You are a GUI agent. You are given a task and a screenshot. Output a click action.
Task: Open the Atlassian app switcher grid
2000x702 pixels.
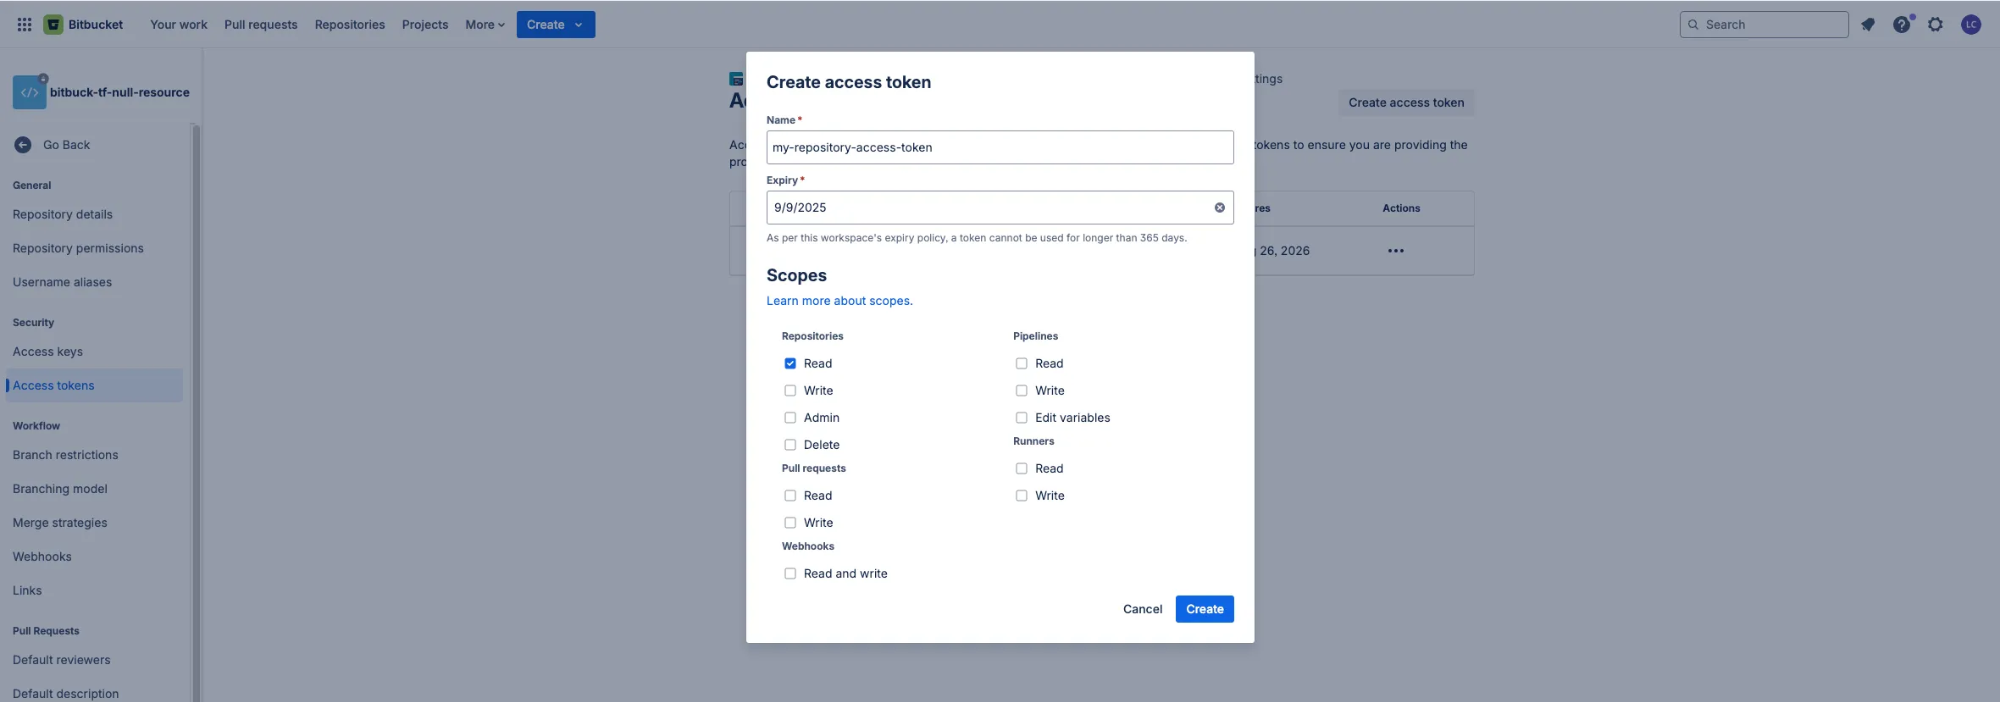click(x=24, y=24)
